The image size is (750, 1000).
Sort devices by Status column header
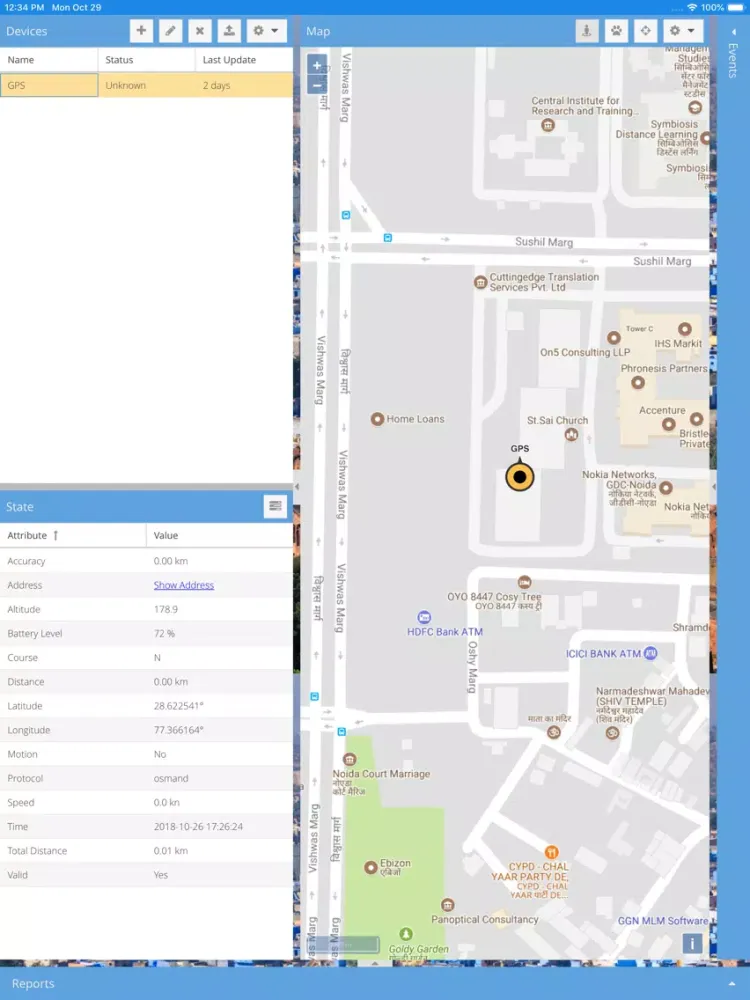pyautogui.click(x=147, y=60)
